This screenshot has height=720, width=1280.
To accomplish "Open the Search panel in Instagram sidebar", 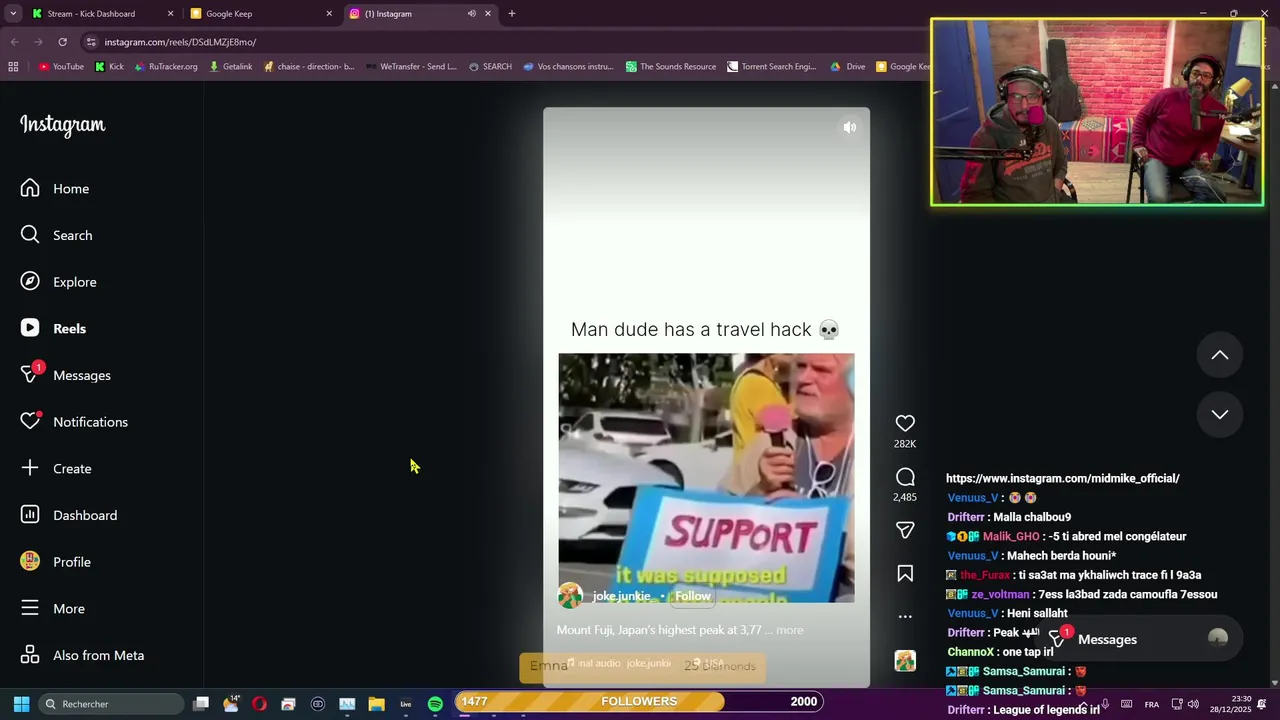I will pyautogui.click(x=57, y=235).
